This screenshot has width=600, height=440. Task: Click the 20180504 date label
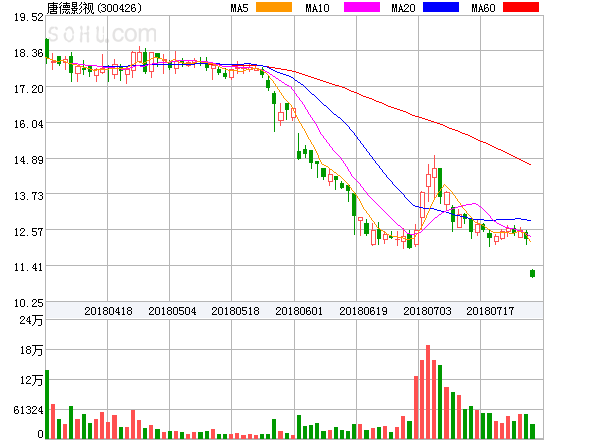point(172,311)
